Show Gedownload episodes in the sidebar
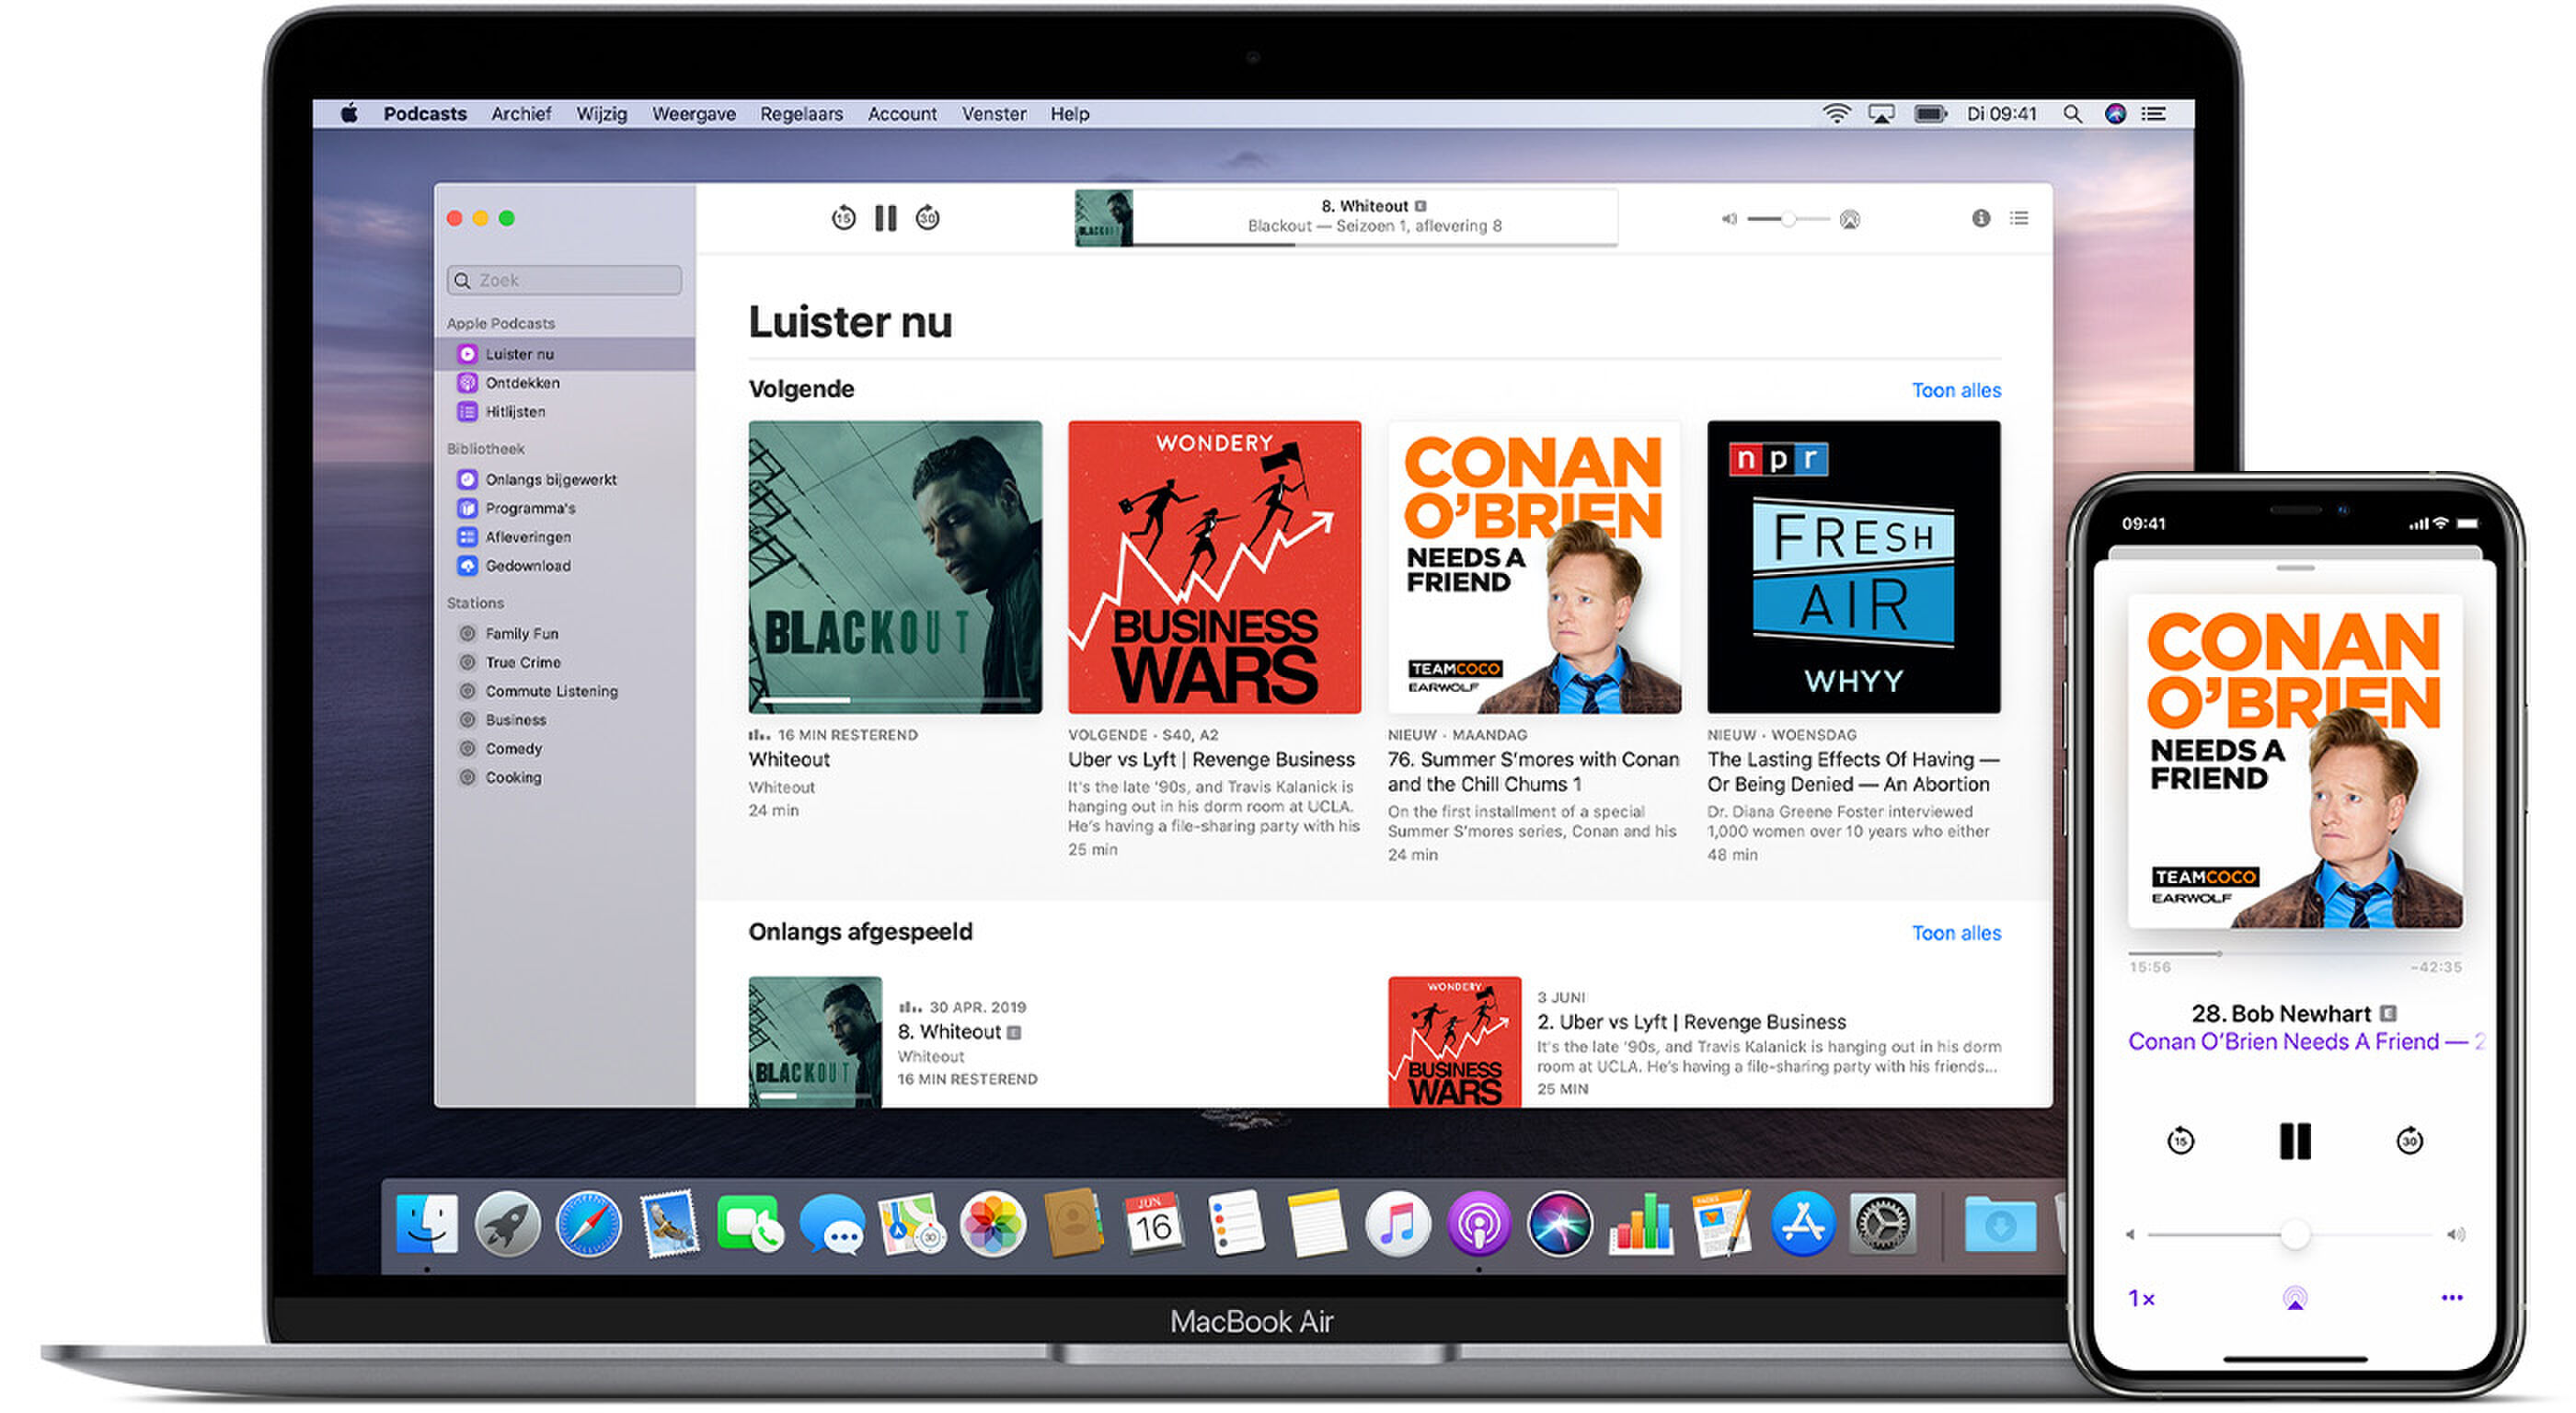The height and width of the screenshot is (1413, 2576). [x=528, y=565]
